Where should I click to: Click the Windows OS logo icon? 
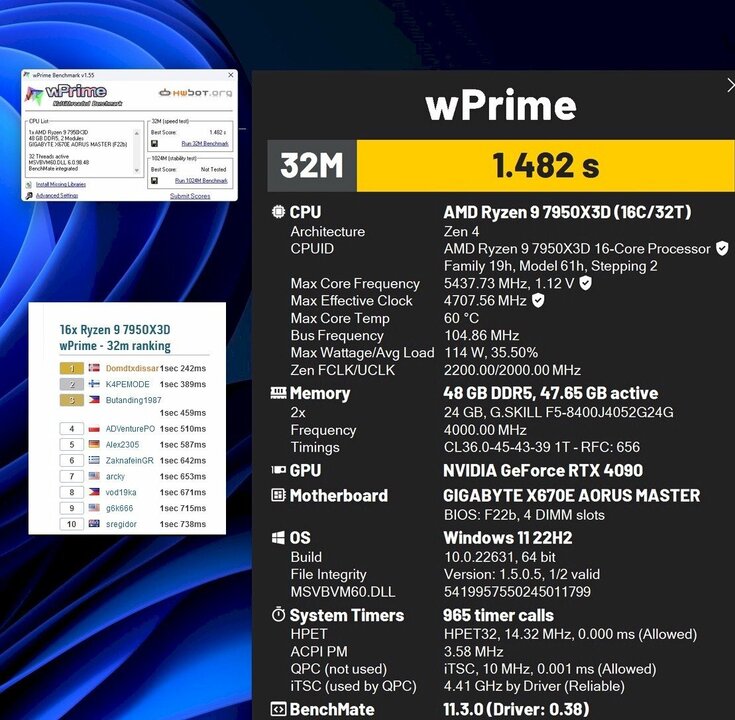278,538
